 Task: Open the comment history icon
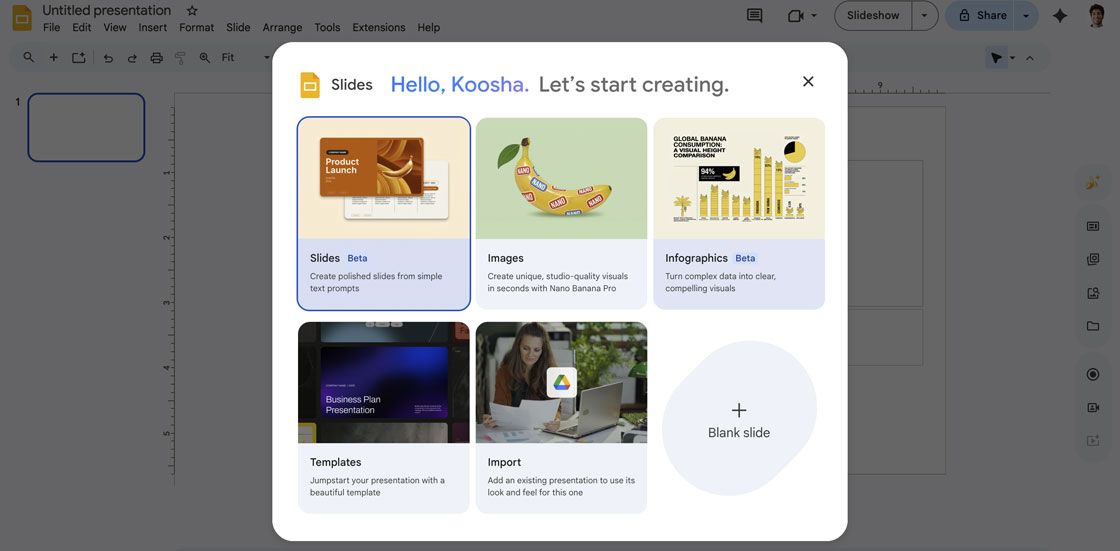754,16
